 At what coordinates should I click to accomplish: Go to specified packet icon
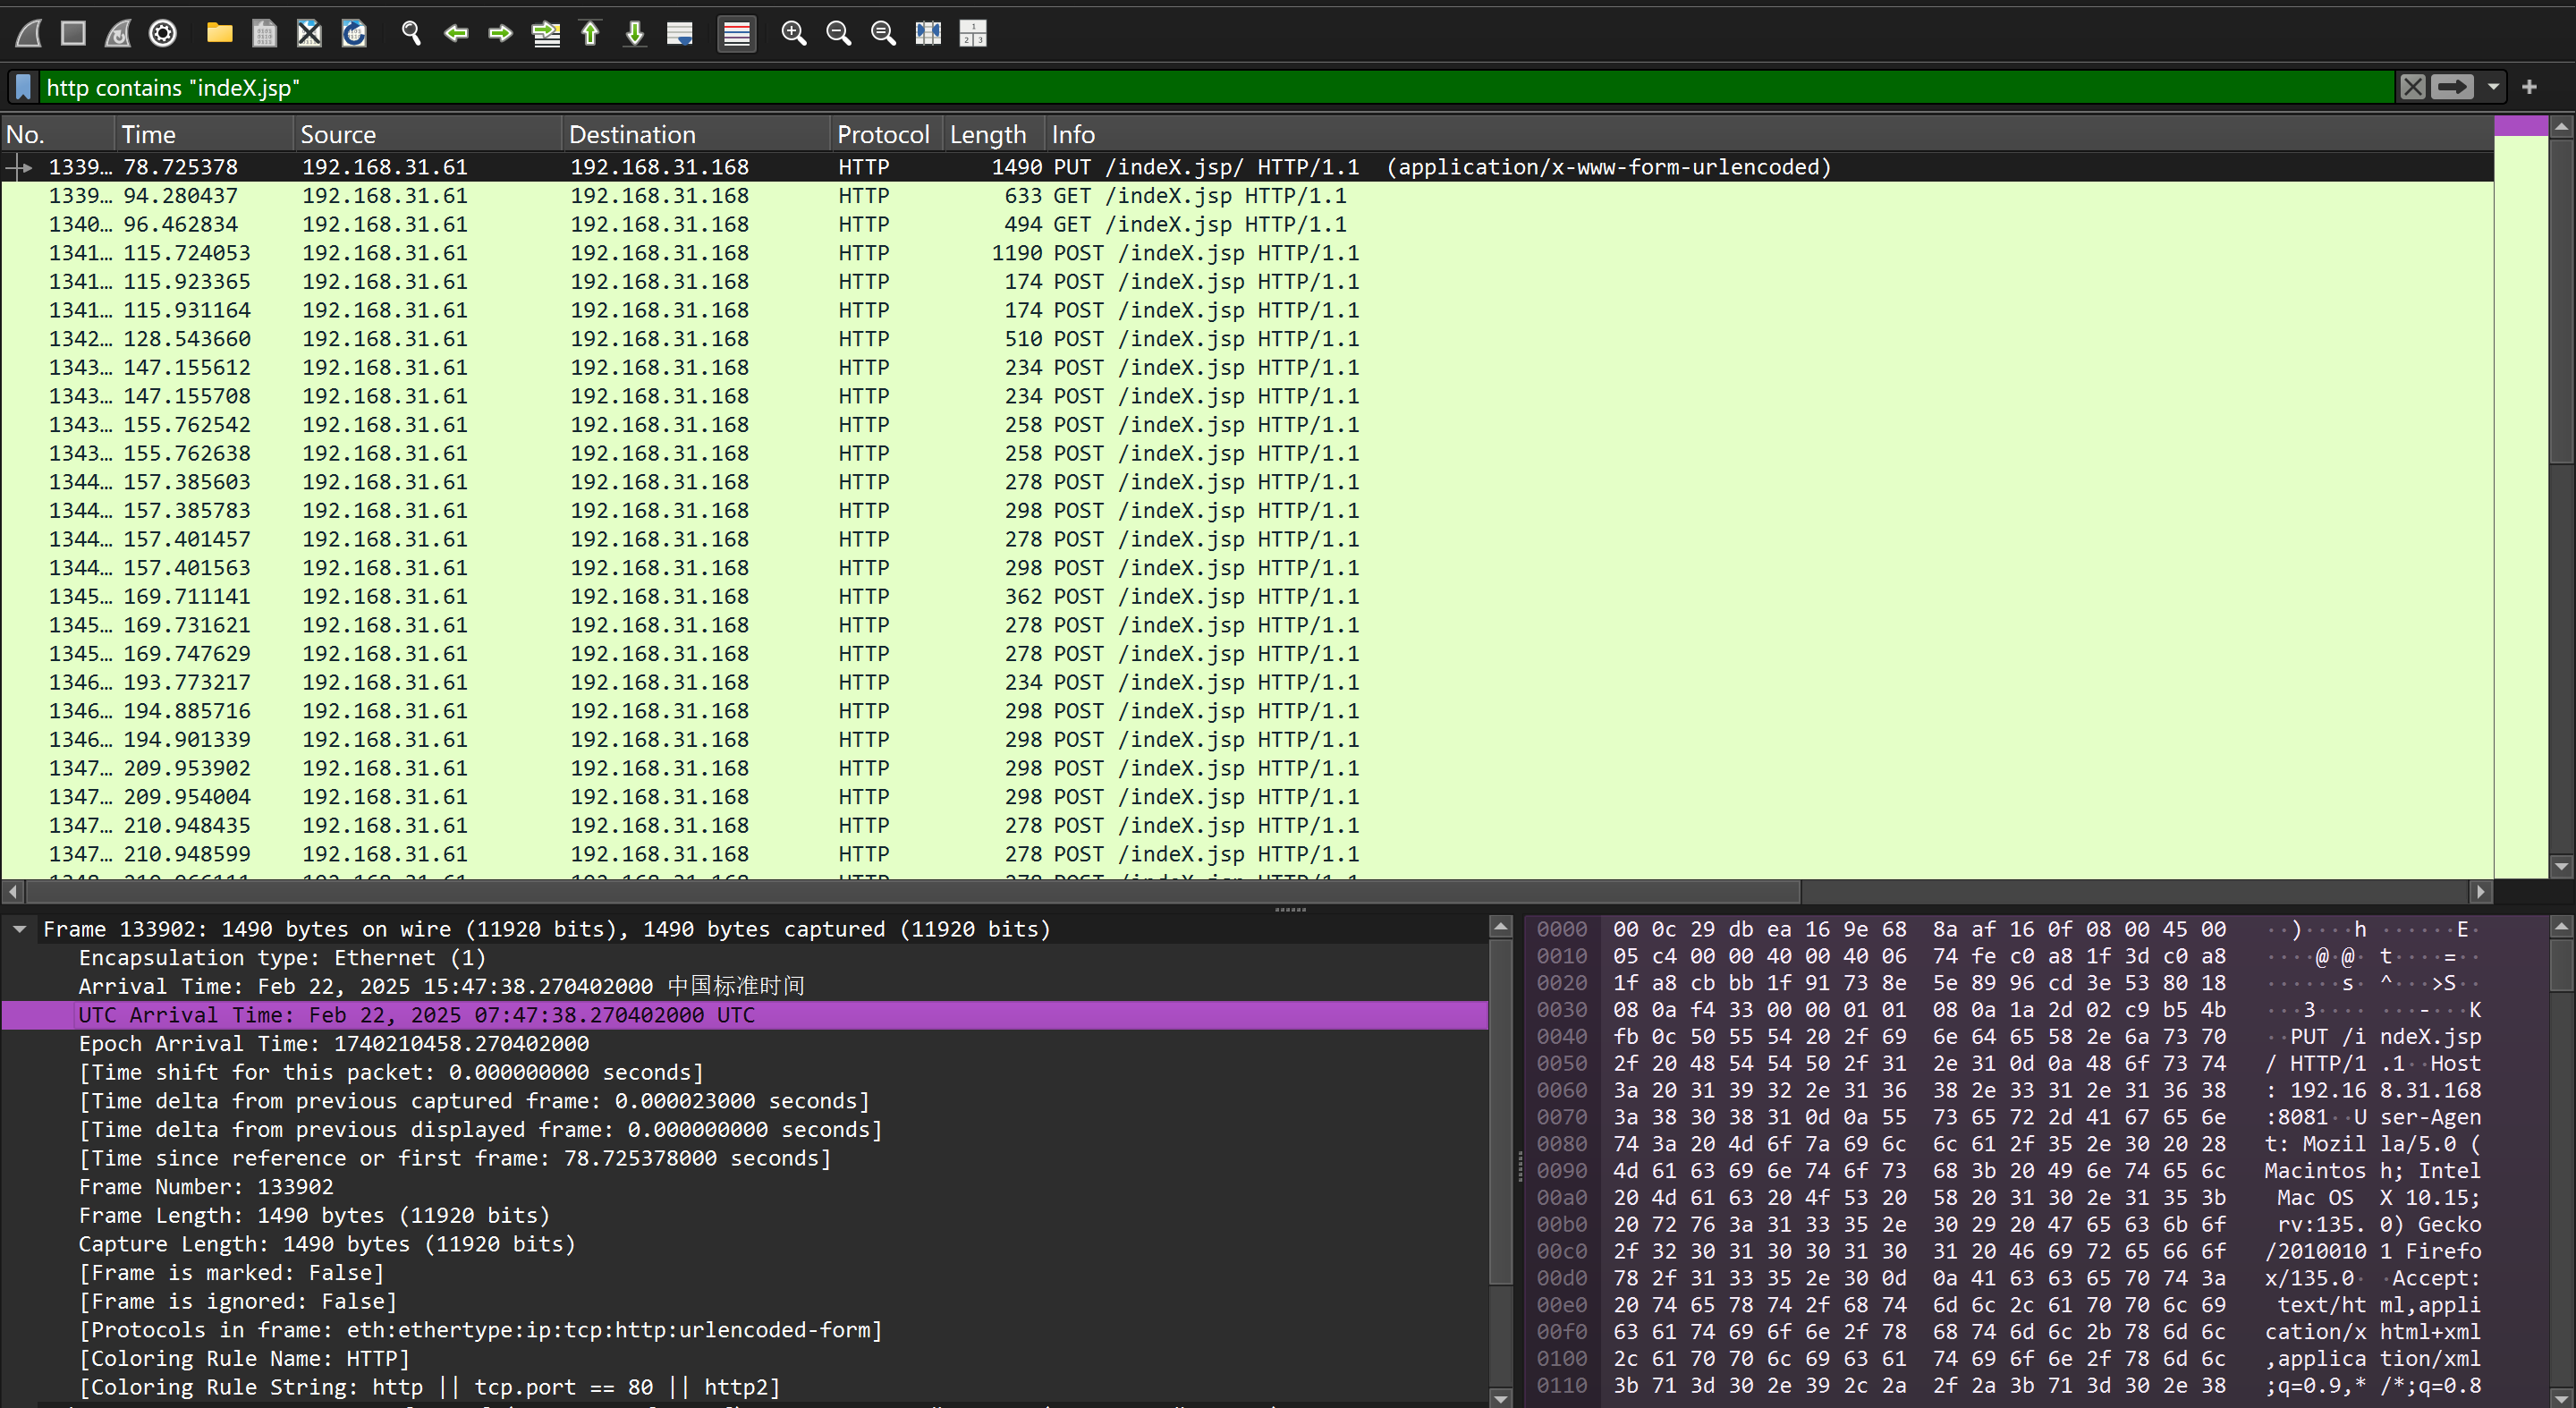point(546,34)
